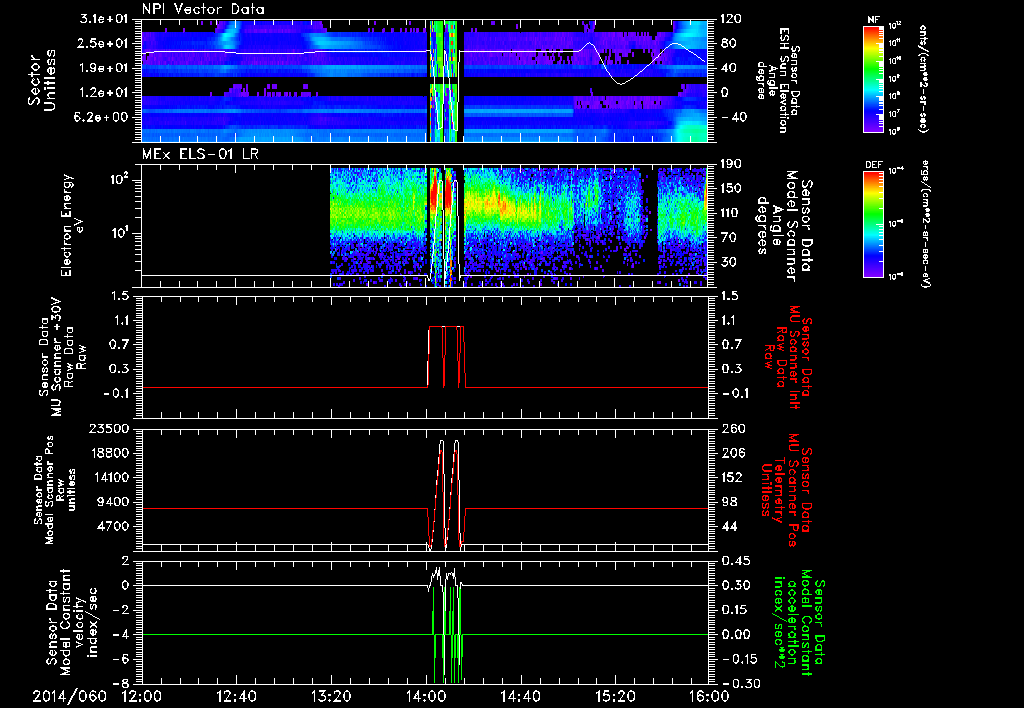
Task: Click the 12:00 time tick label
Action: [x=142, y=697]
